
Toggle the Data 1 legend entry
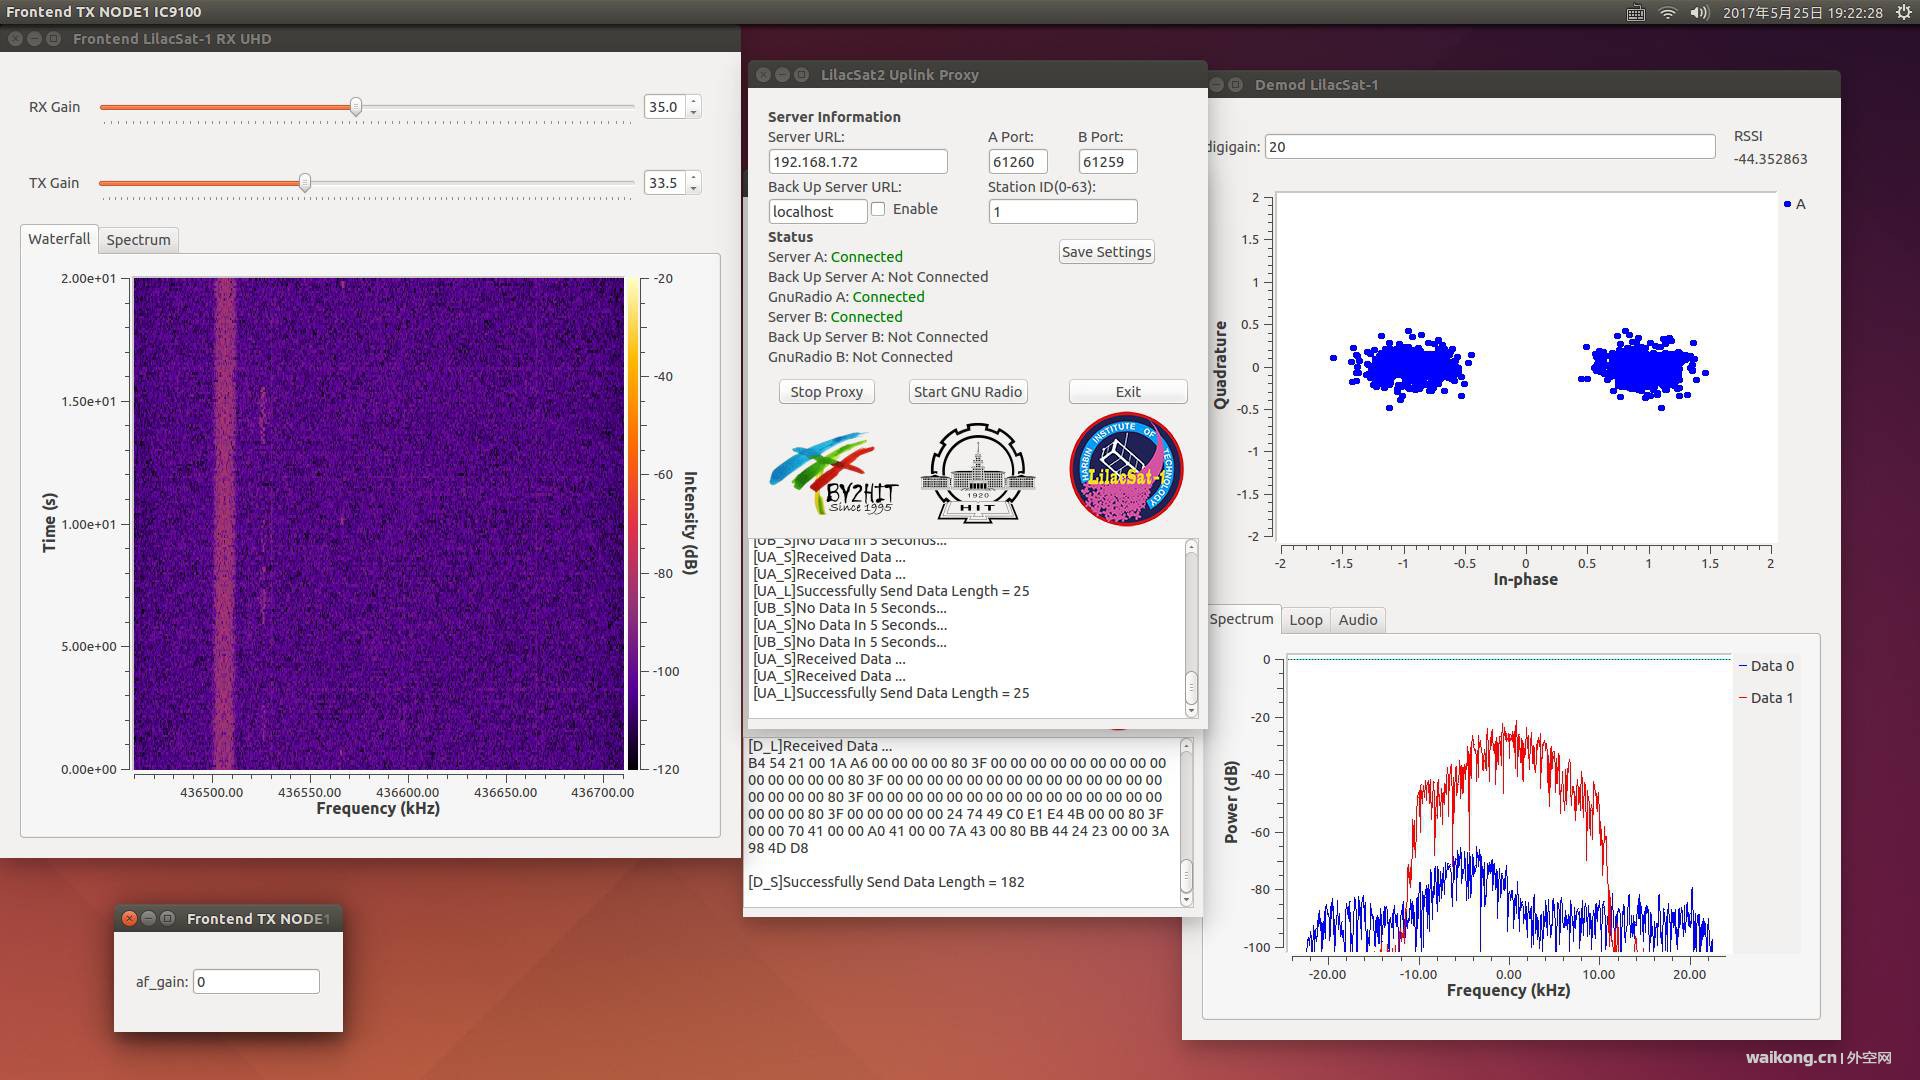(1766, 698)
